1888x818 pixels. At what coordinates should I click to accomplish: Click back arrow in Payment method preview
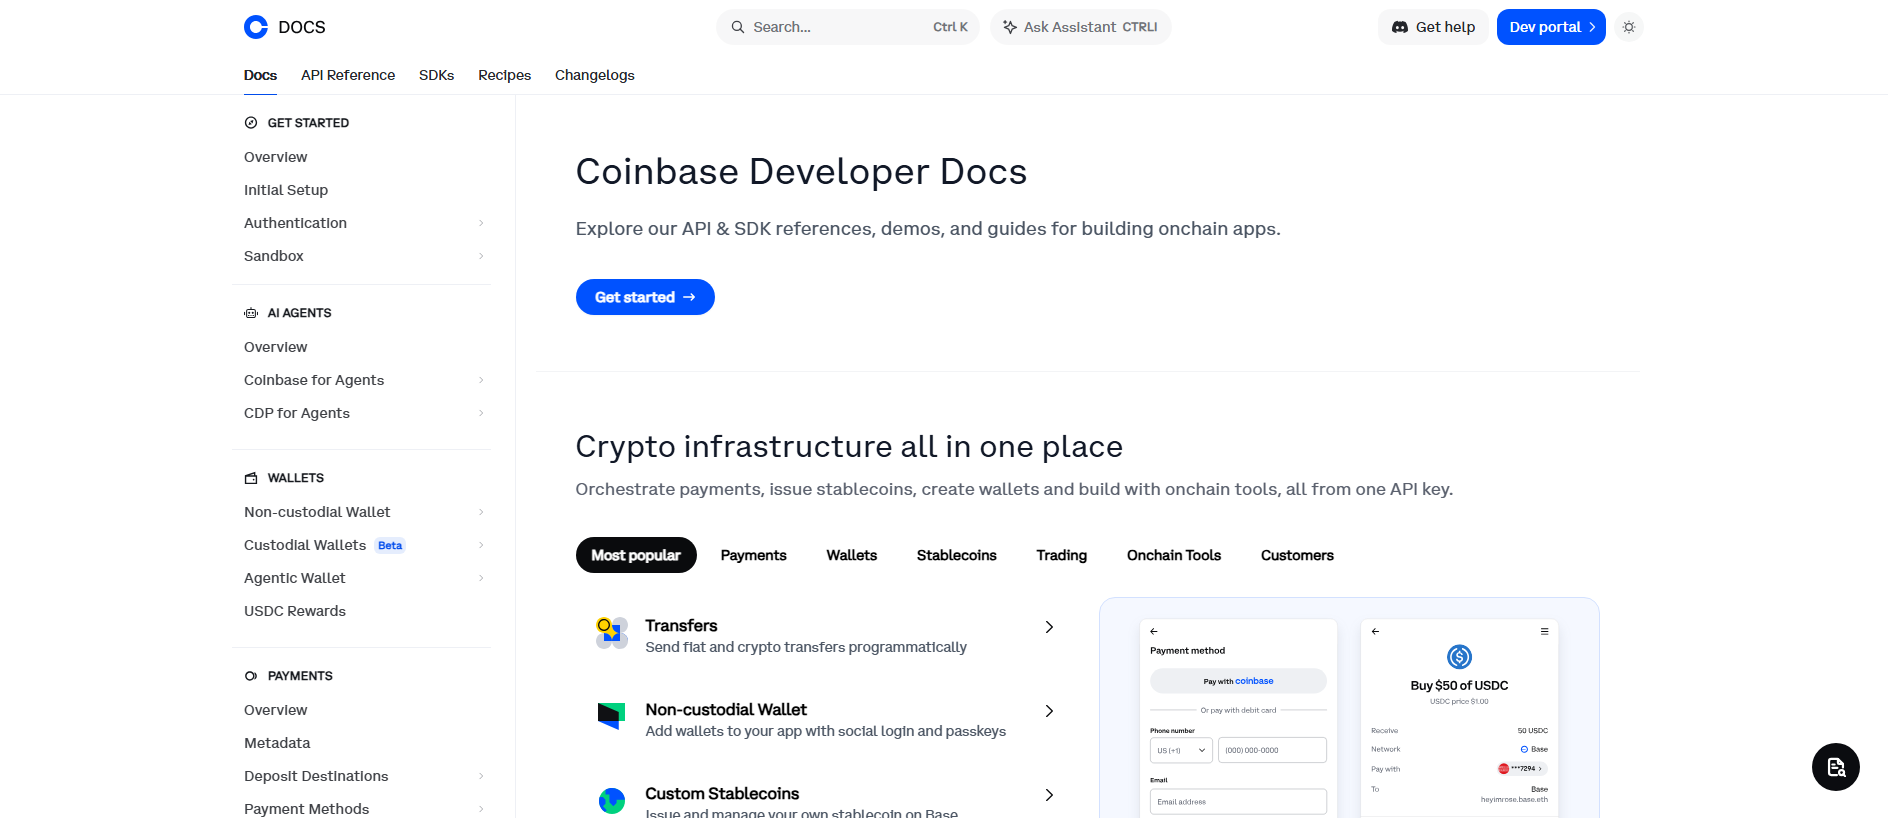point(1154,631)
